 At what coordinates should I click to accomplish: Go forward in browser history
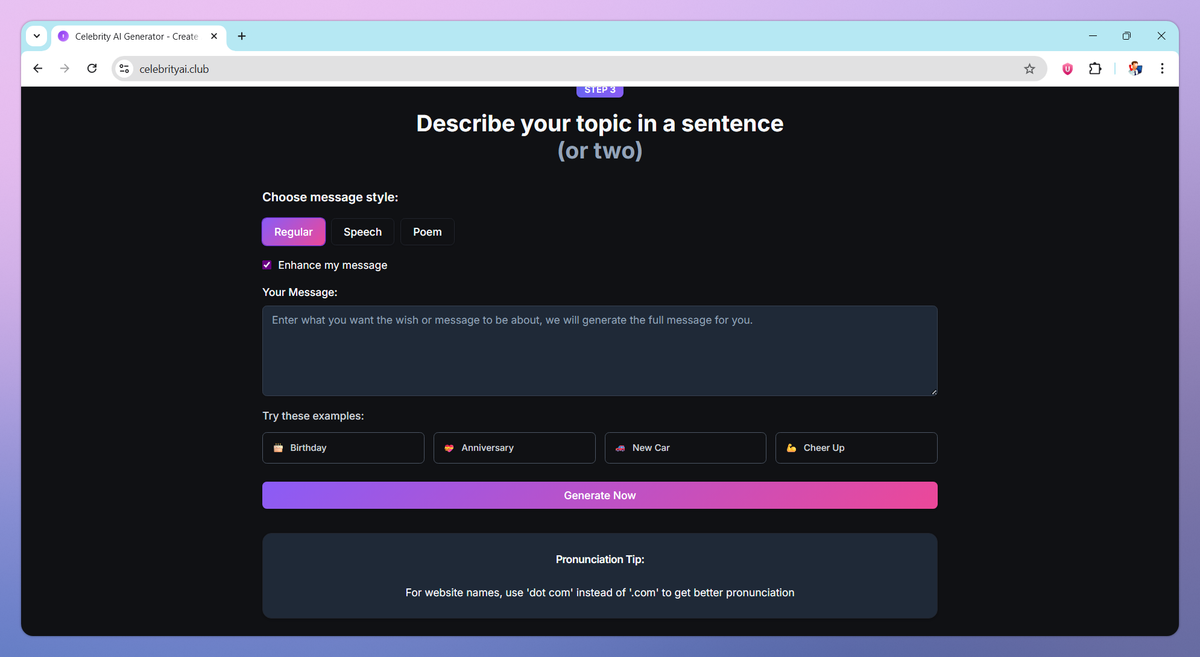pyautogui.click(x=65, y=69)
